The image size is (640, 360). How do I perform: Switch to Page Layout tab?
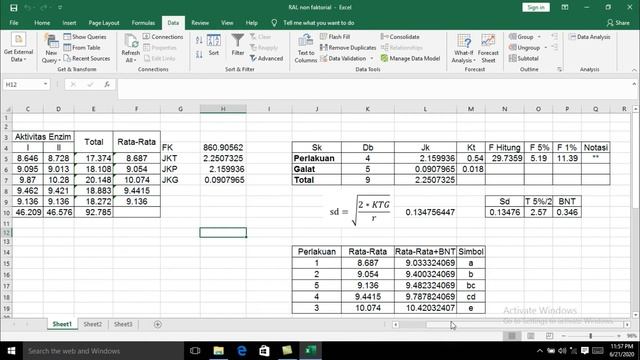click(x=104, y=23)
